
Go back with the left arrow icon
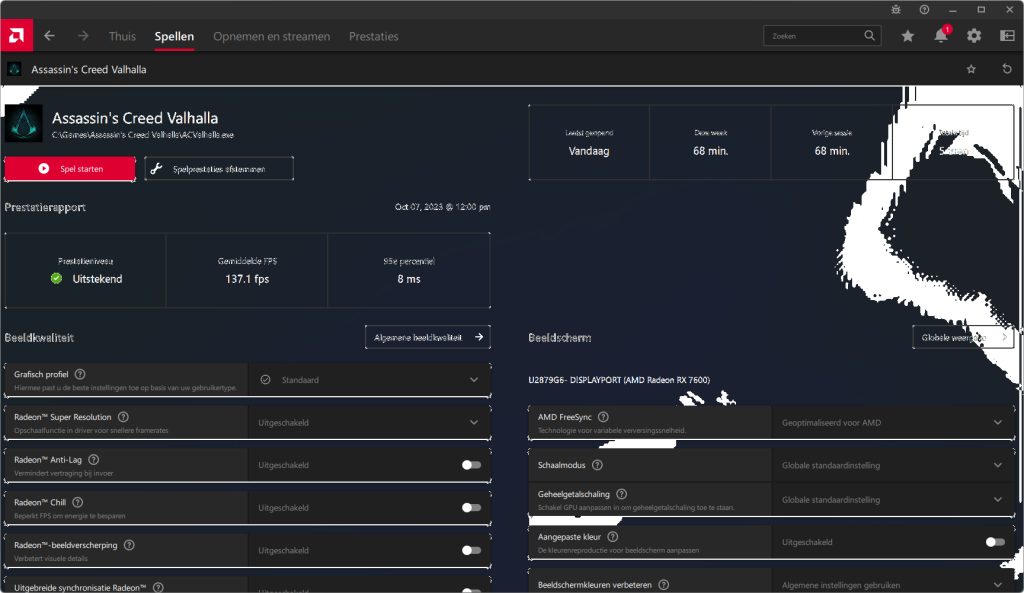49,36
